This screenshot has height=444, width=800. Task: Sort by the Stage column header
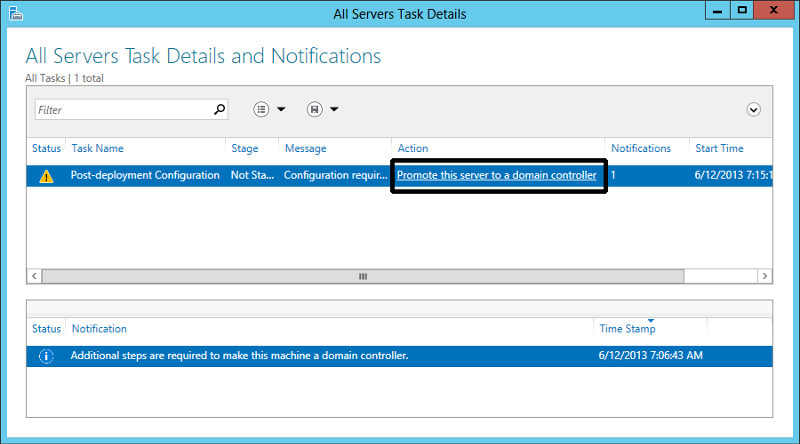pyautogui.click(x=245, y=149)
